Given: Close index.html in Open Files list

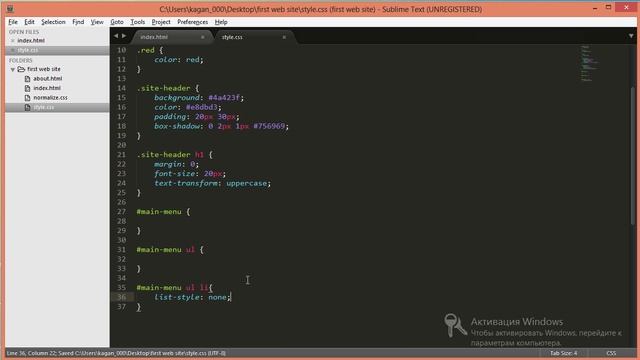Looking at the screenshot, I should (x=13, y=40).
